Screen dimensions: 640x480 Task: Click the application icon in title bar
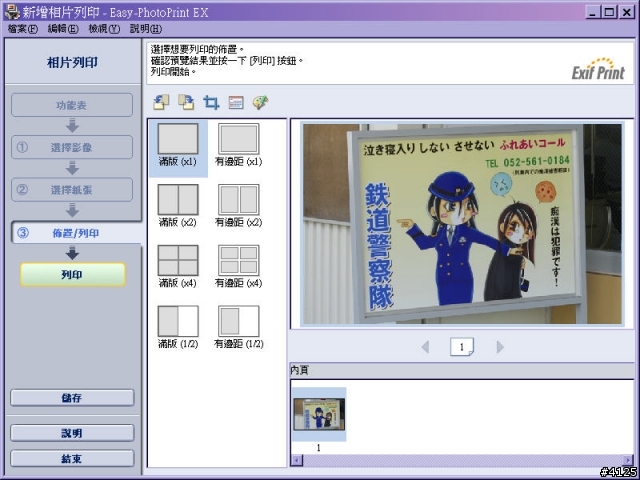(11, 12)
